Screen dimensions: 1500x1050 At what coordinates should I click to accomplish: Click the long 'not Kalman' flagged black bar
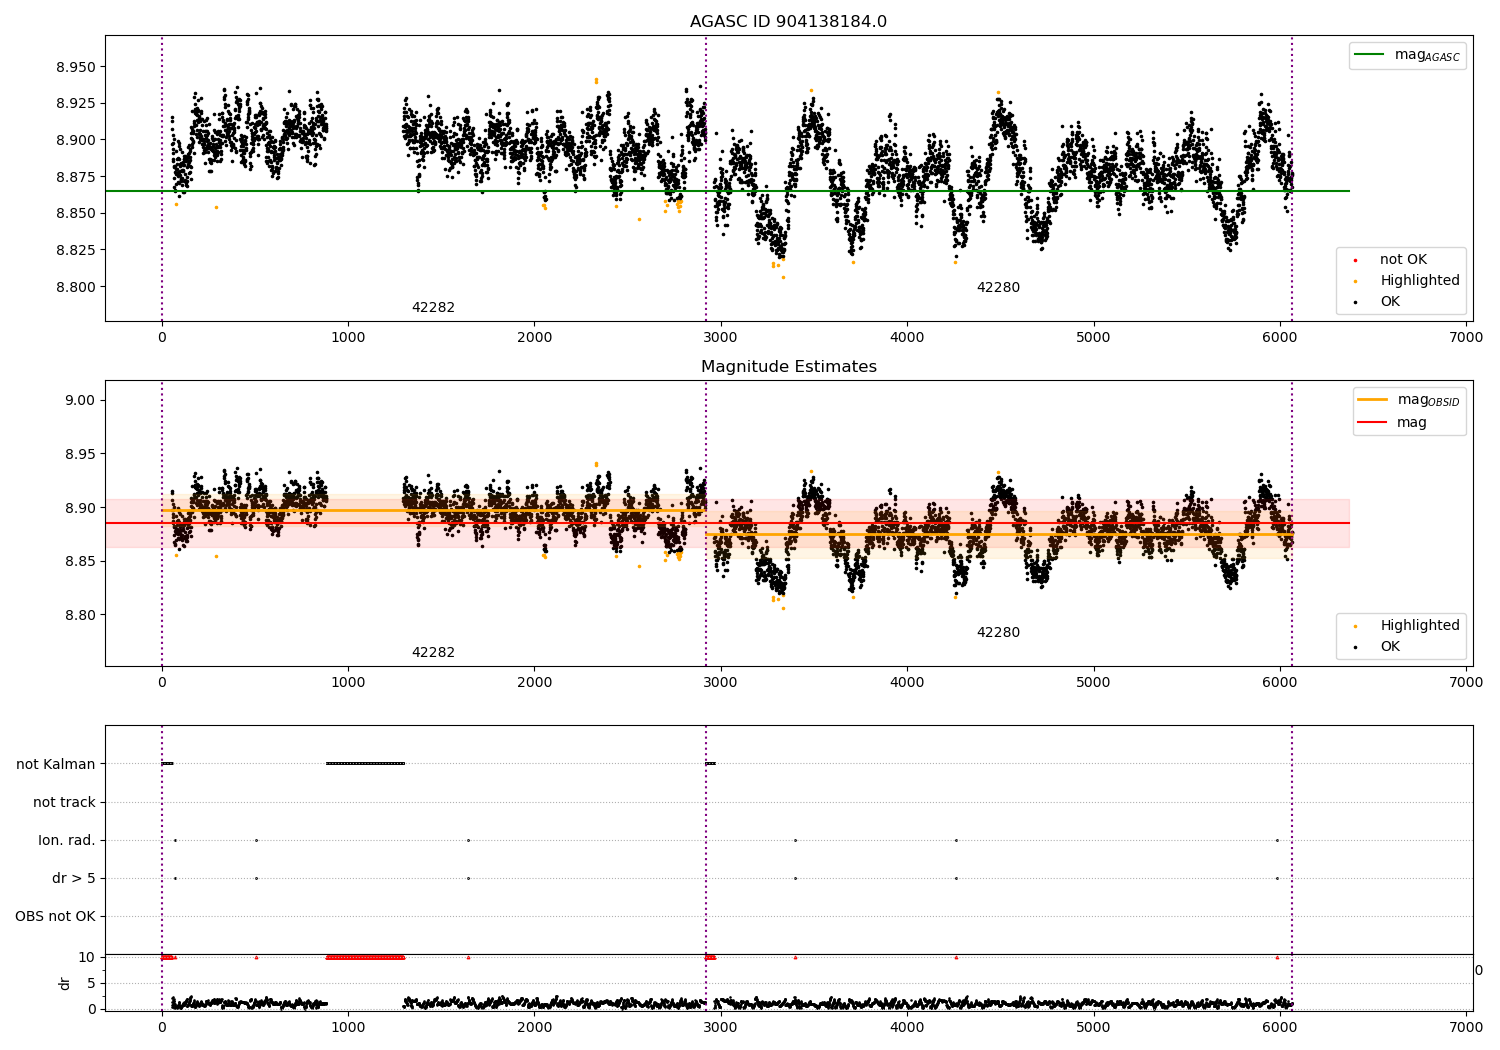[365, 764]
